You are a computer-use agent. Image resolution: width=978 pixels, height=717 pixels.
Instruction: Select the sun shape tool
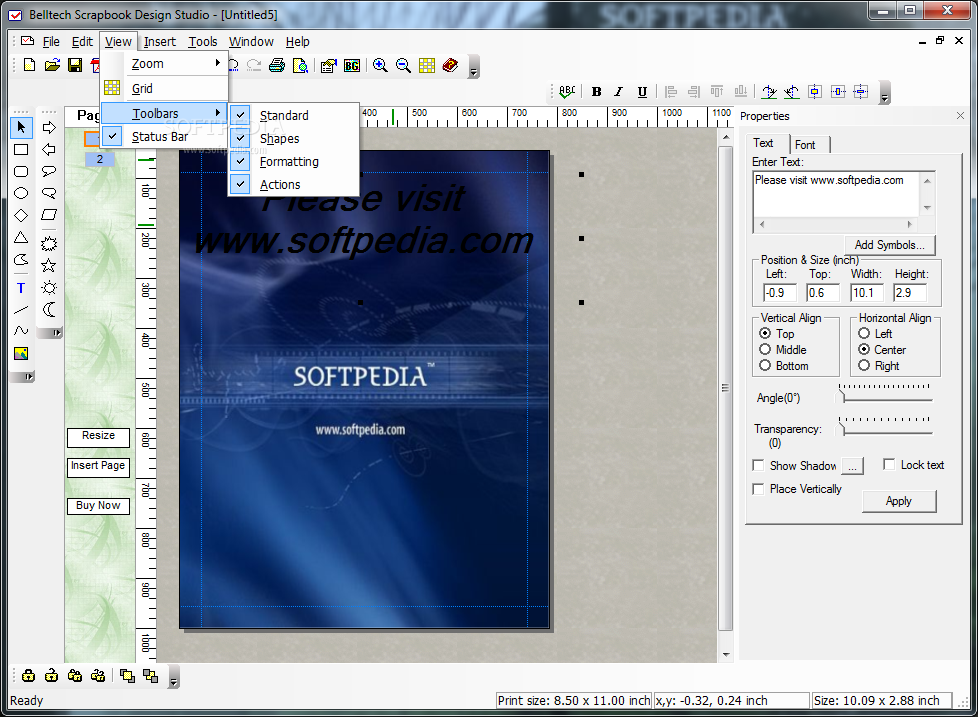(49, 287)
